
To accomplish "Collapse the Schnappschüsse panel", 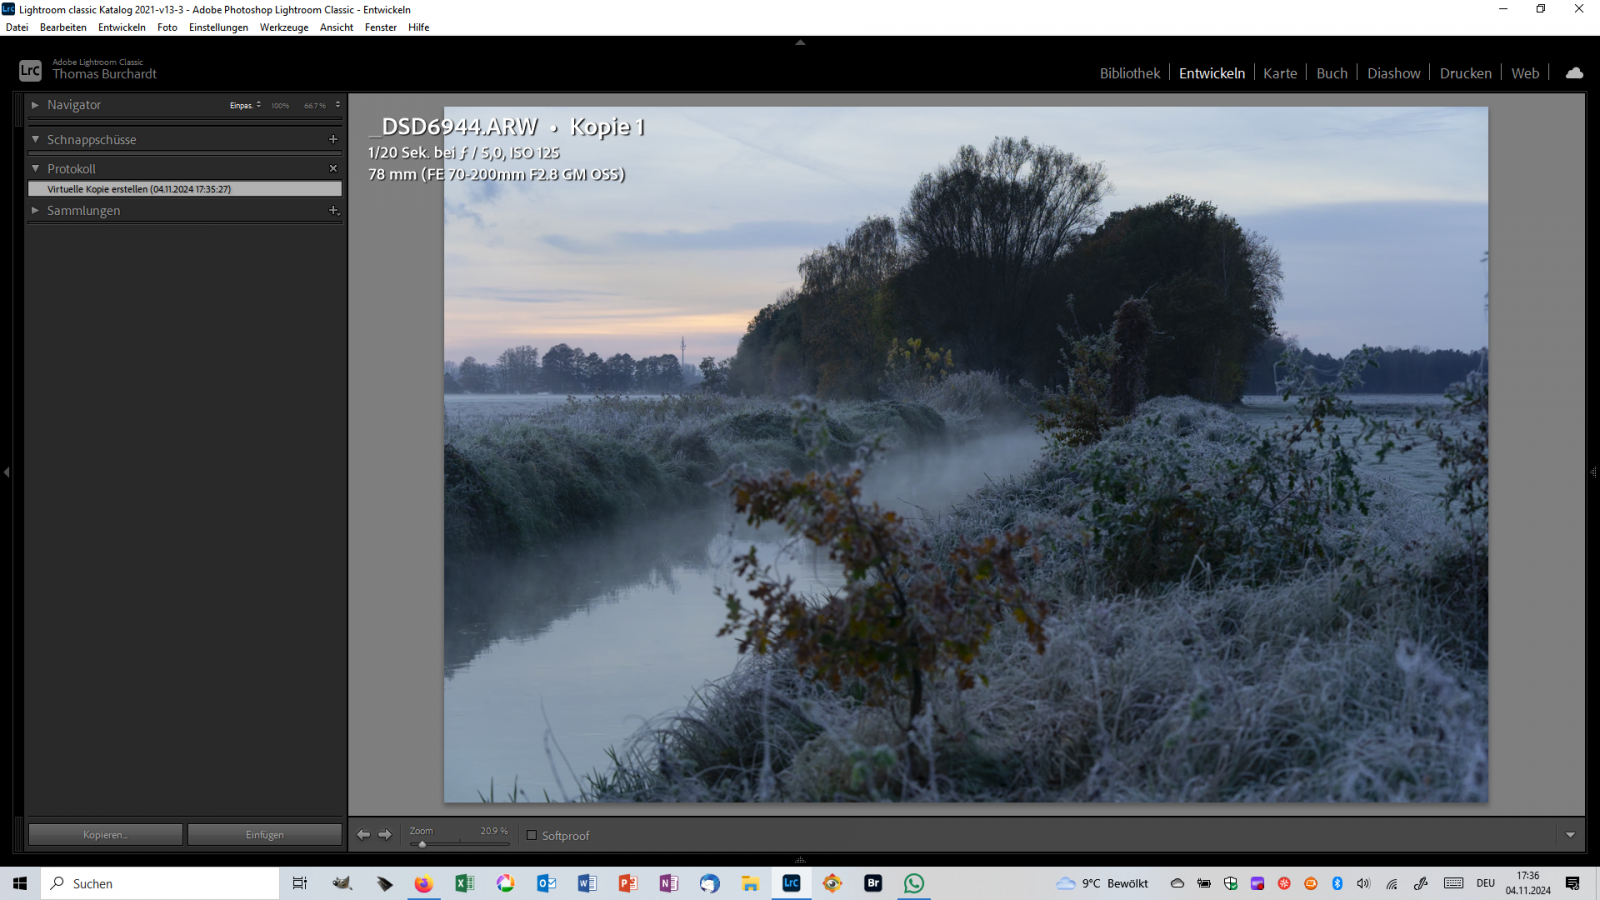I will click(x=35, y=140).
